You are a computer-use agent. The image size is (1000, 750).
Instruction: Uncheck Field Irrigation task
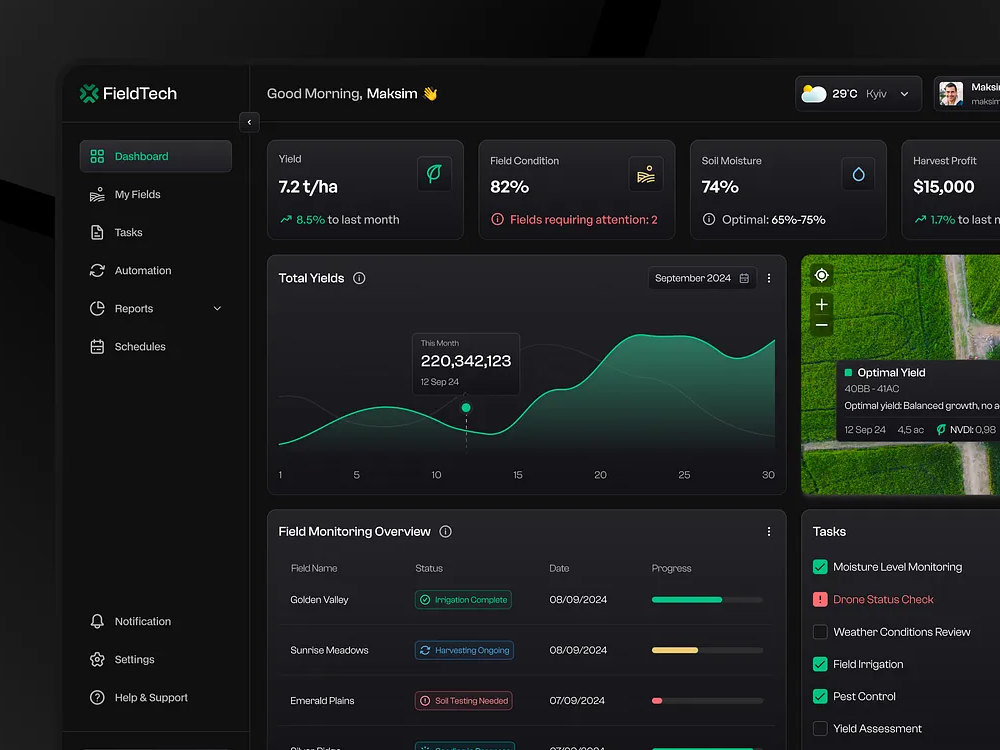pyautogui.click(x=820, y=665)
